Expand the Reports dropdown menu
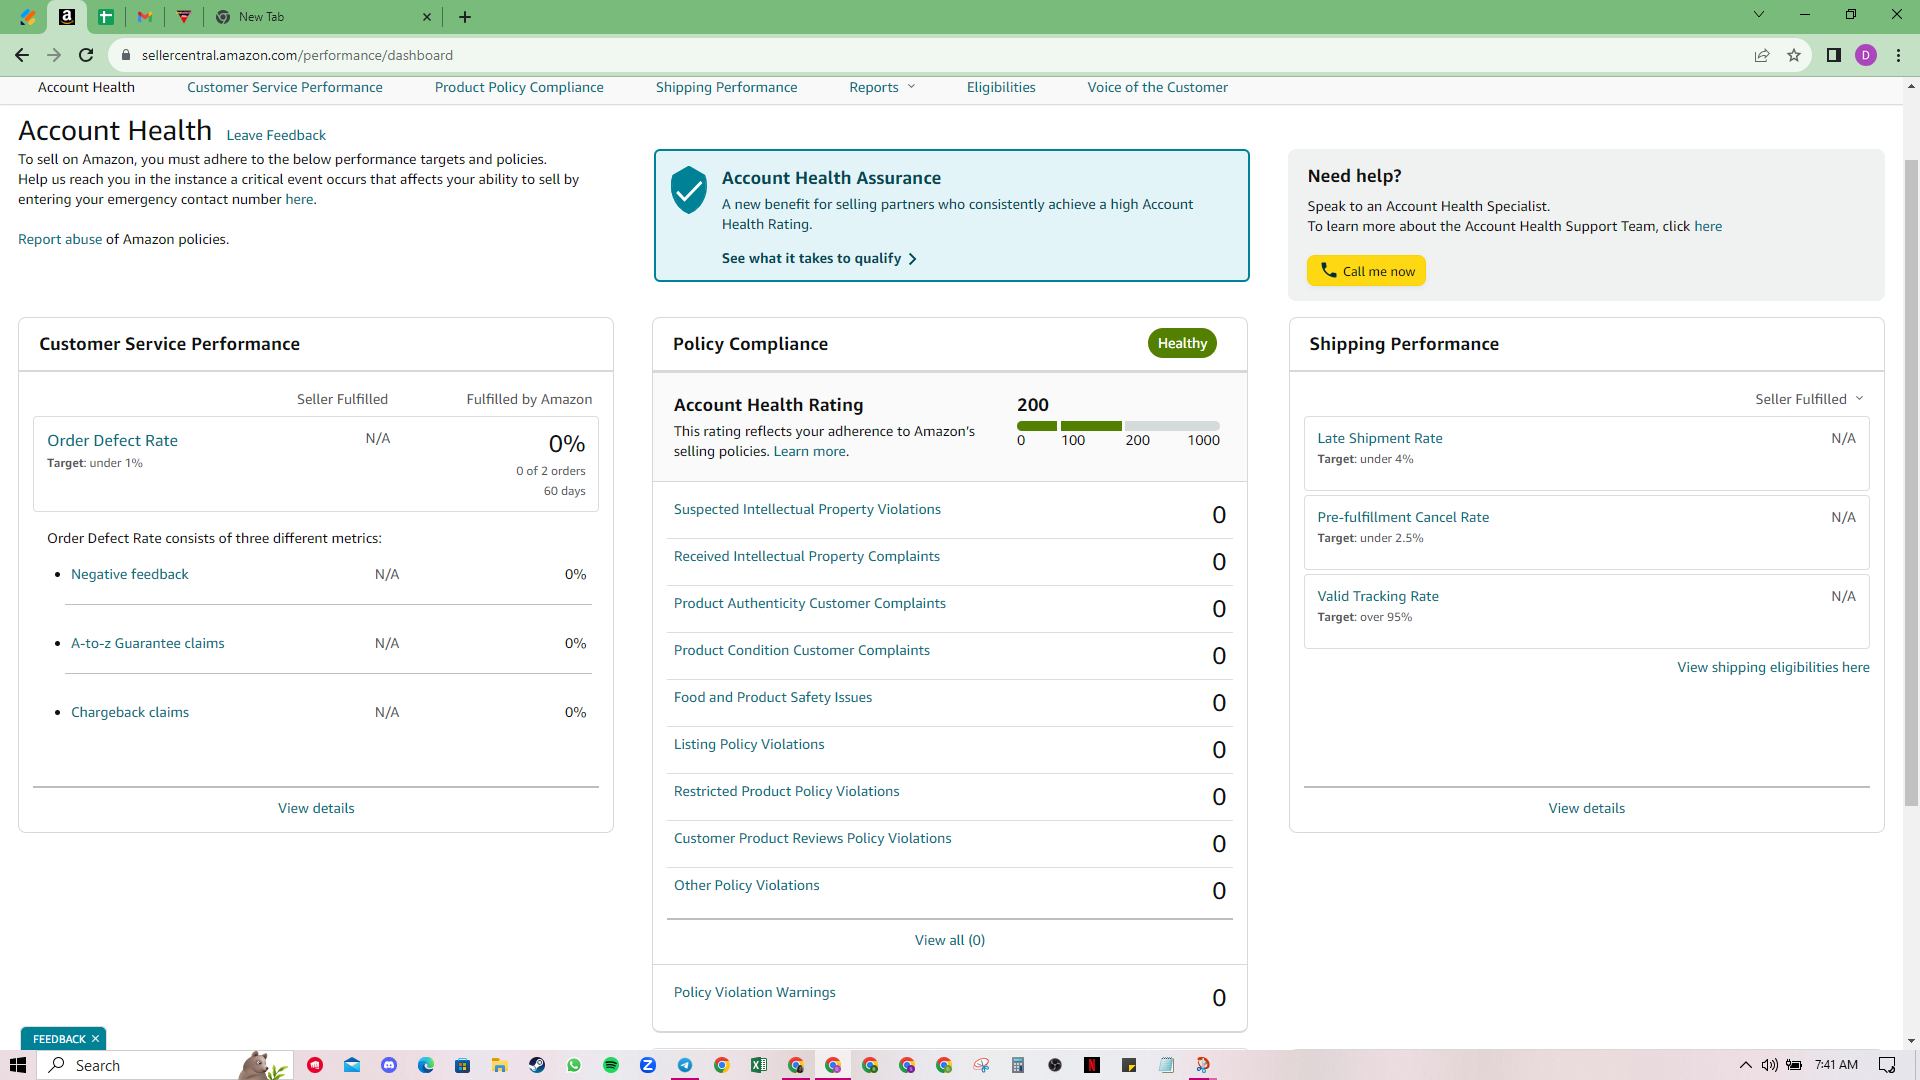 coord(882,88)
